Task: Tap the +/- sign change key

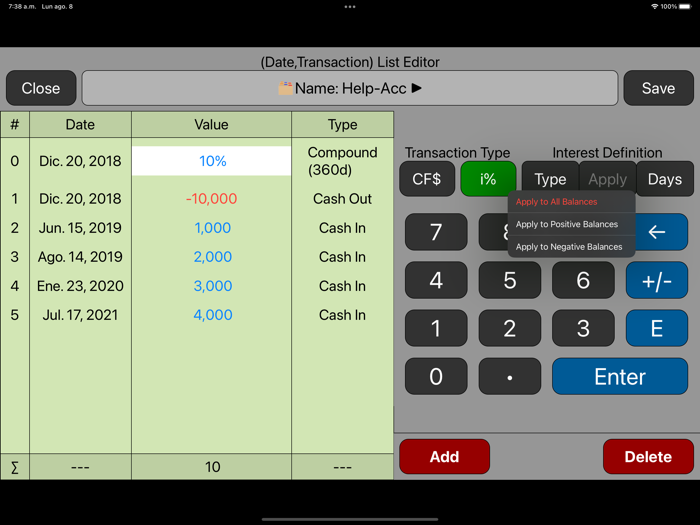Action: [x=657, y=280]
